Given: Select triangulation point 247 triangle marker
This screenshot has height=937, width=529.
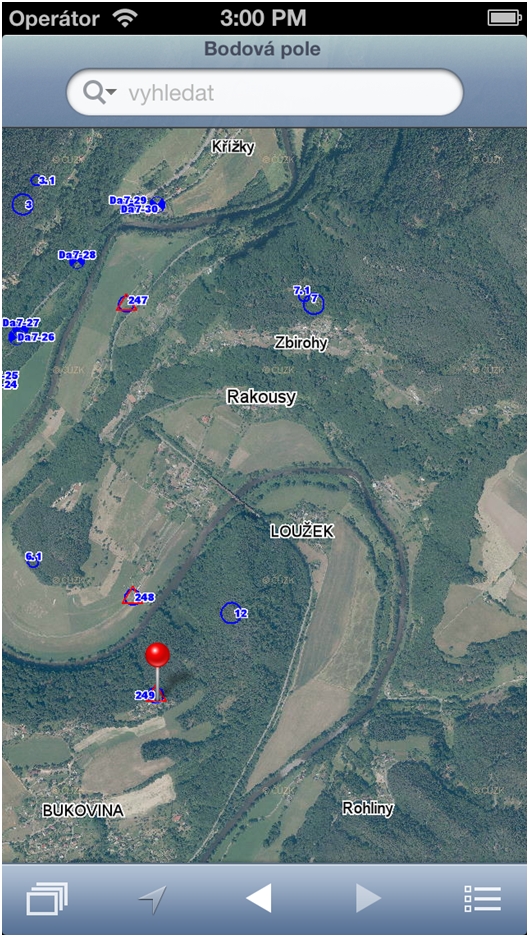Looking at the screenshot, I should 126,304.
